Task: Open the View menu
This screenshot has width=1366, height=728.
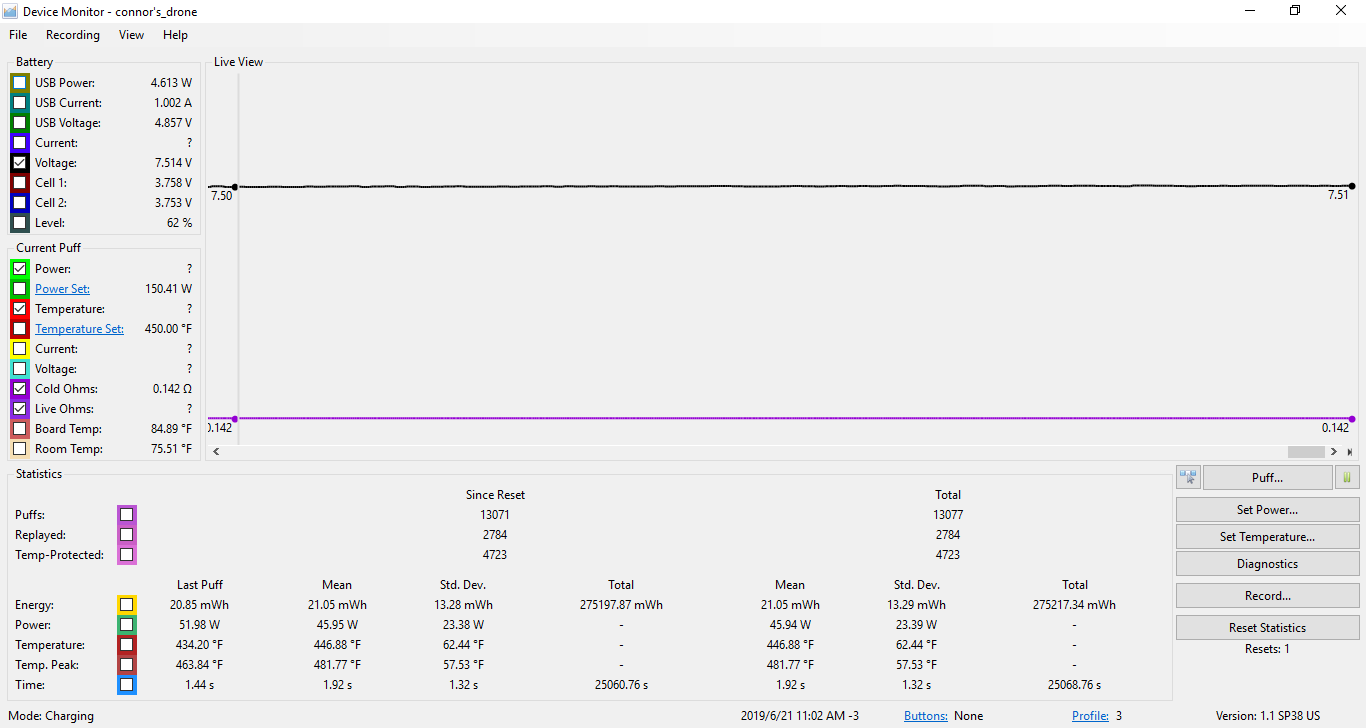Action: tap(131, 35)
